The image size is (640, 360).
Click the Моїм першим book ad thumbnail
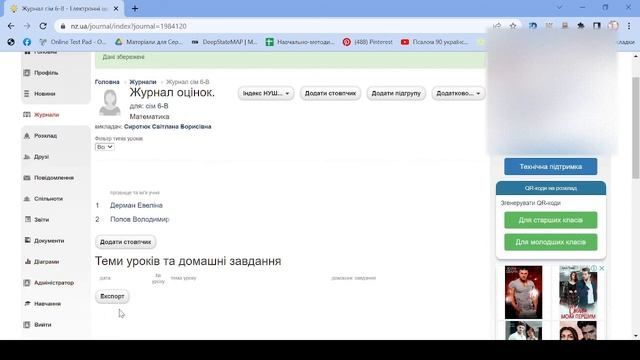tap(578, 292)
